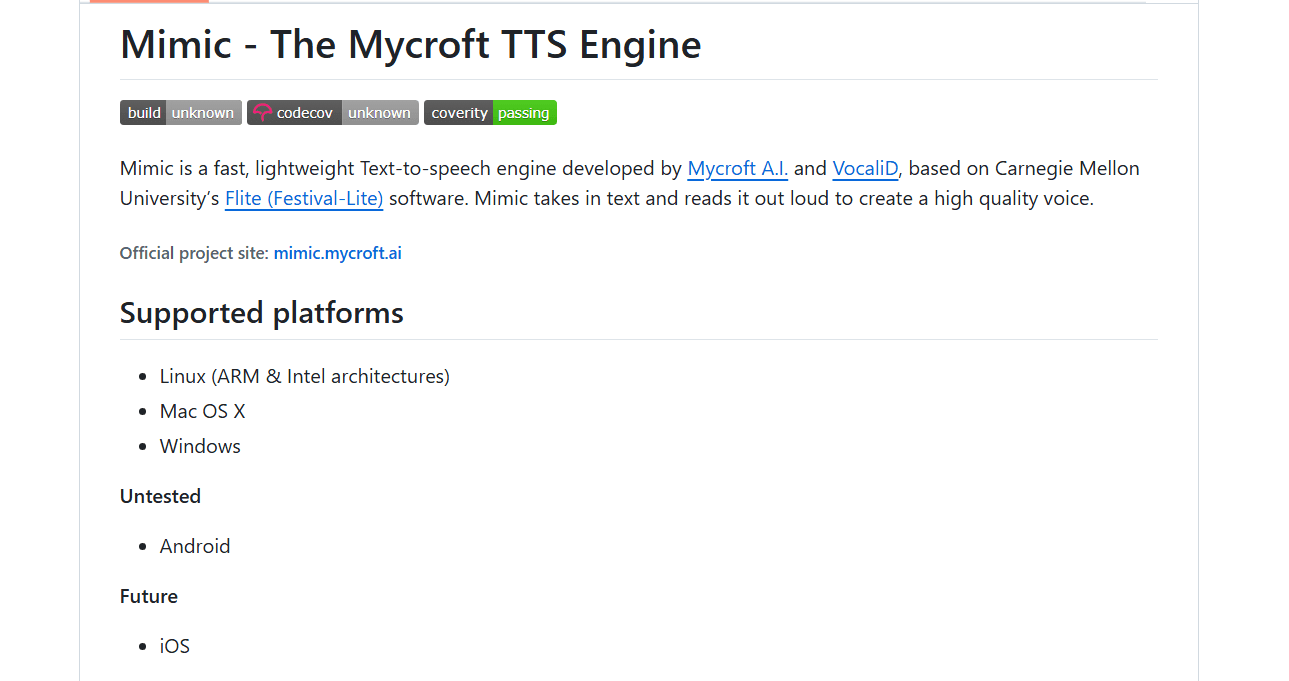
Task: Click the coverity passing badge
Action: tap(490, 113)
